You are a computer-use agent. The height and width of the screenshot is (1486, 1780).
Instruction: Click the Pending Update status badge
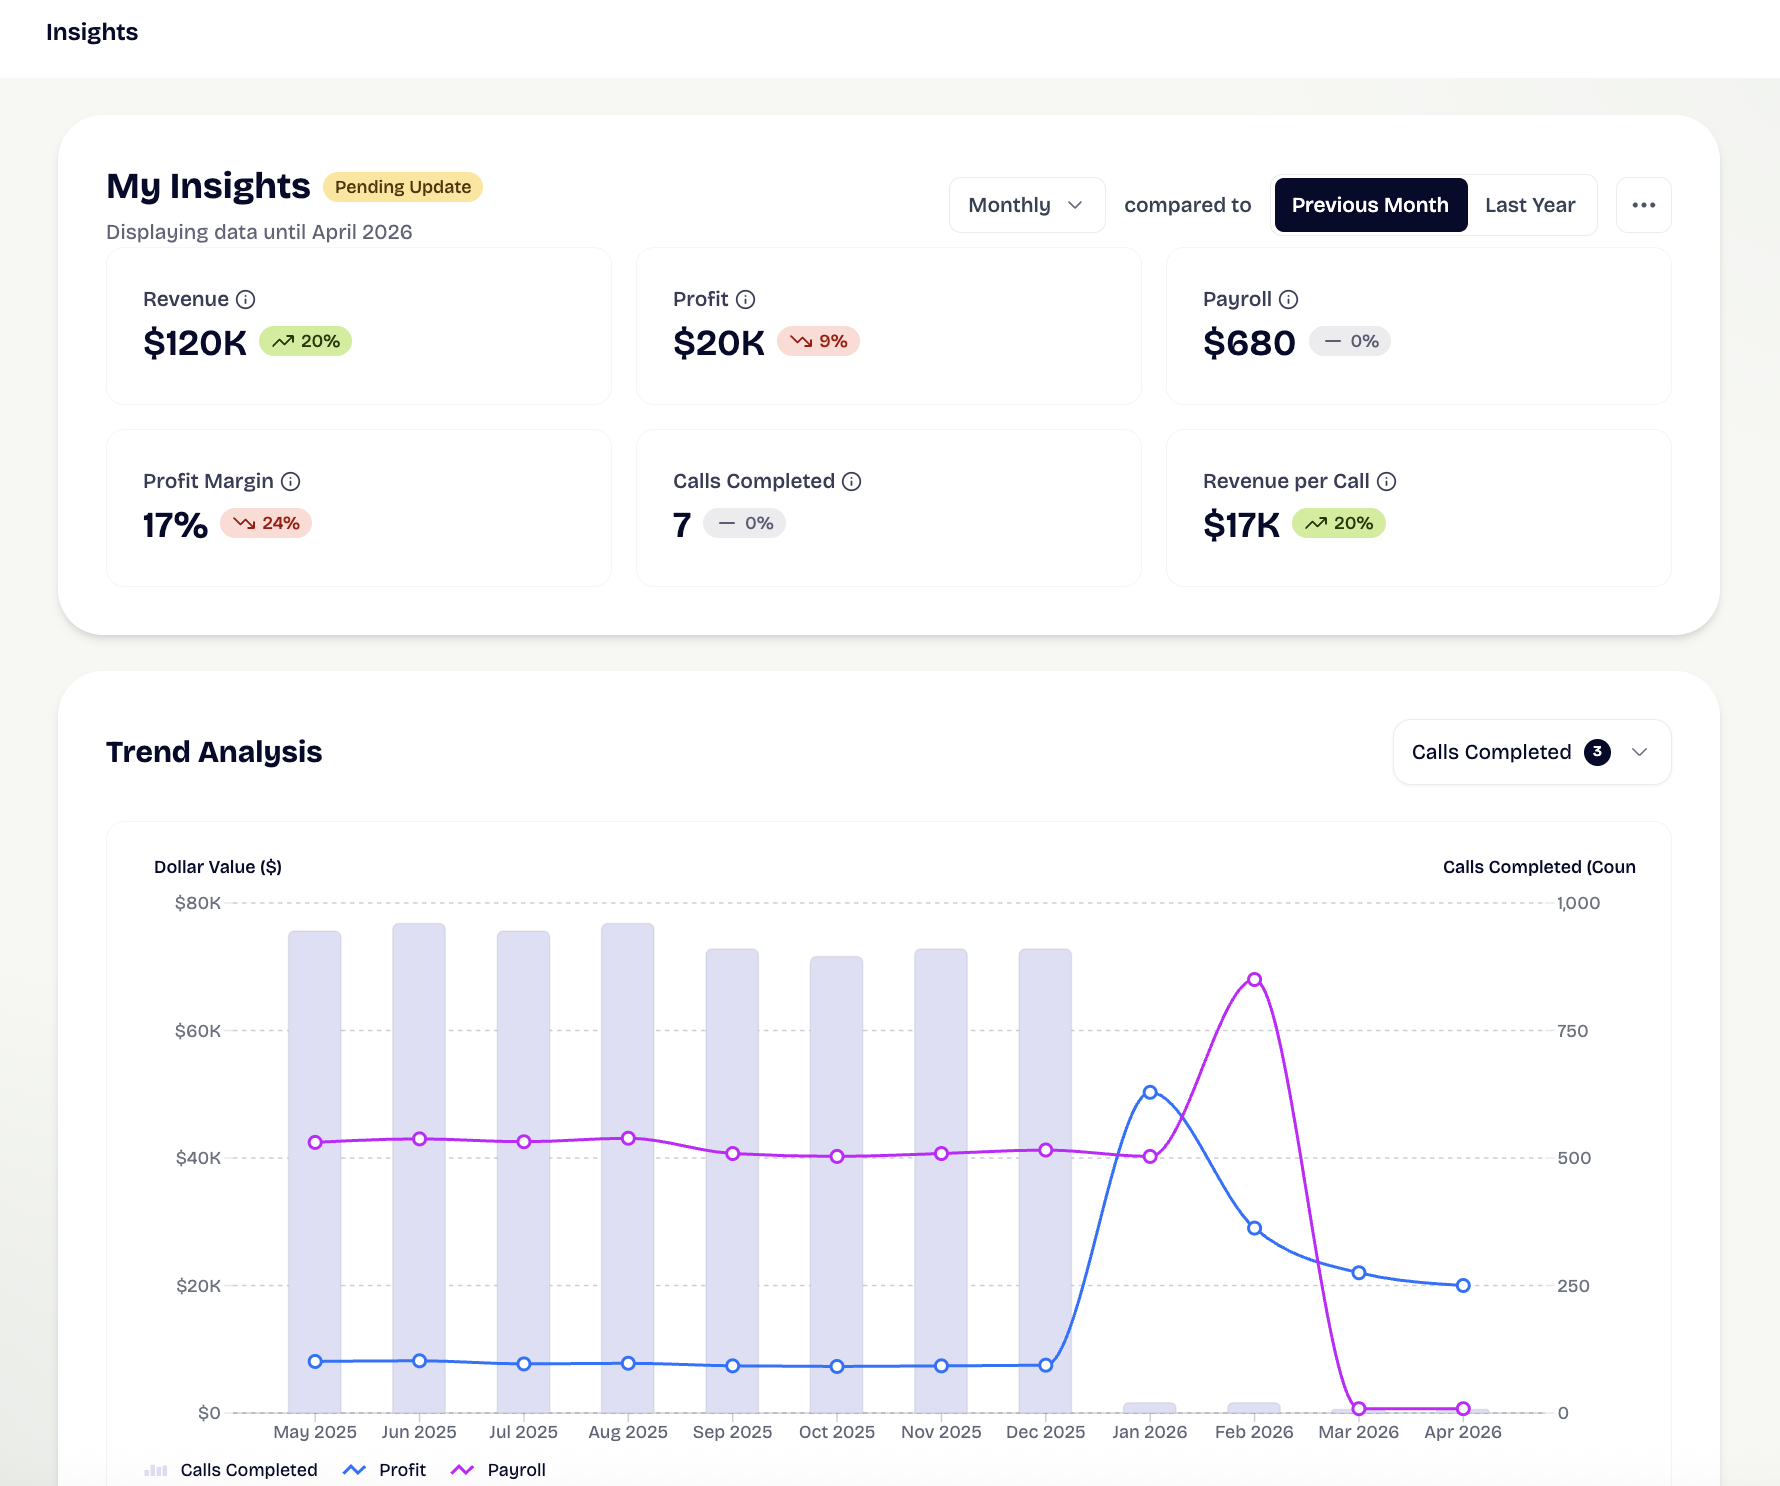[x=403, y=187]
